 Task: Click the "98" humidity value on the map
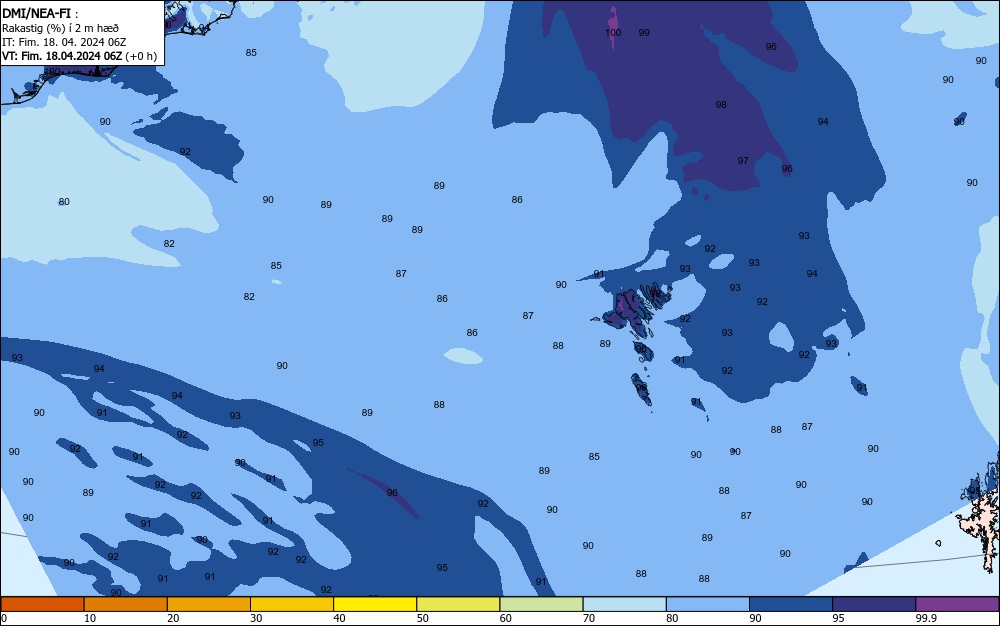point(721,105)
